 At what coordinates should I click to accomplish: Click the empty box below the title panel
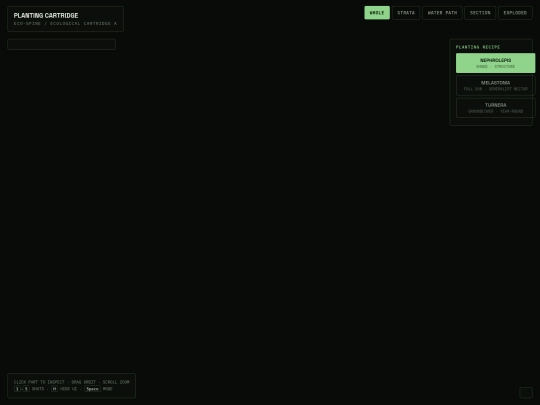click(x=61, y=44)
